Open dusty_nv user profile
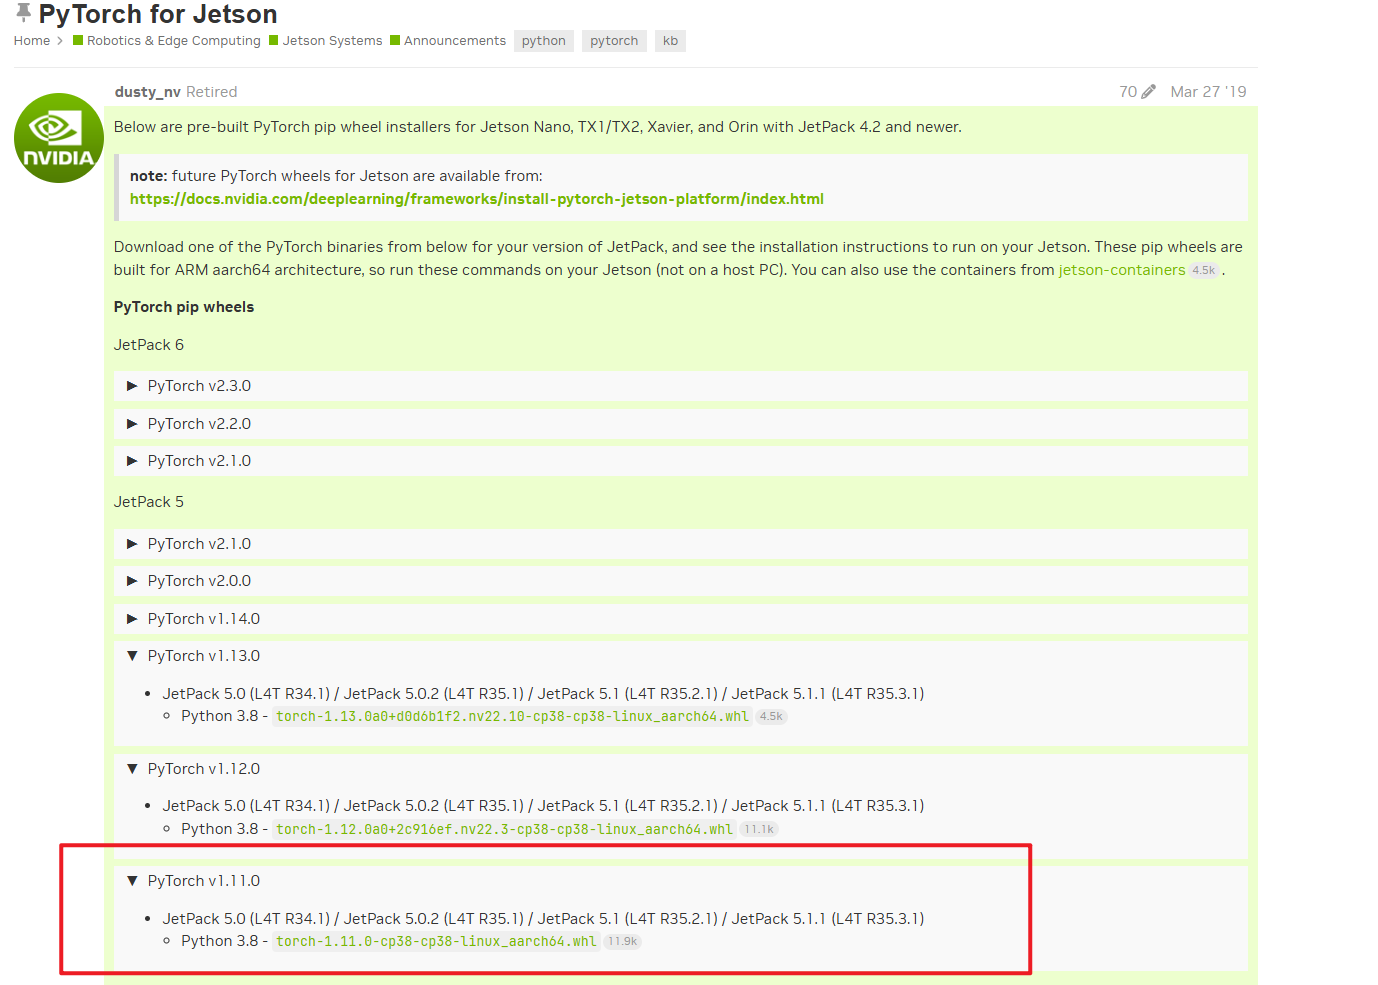The image size is (1378, 985). [x=148, y=92]
